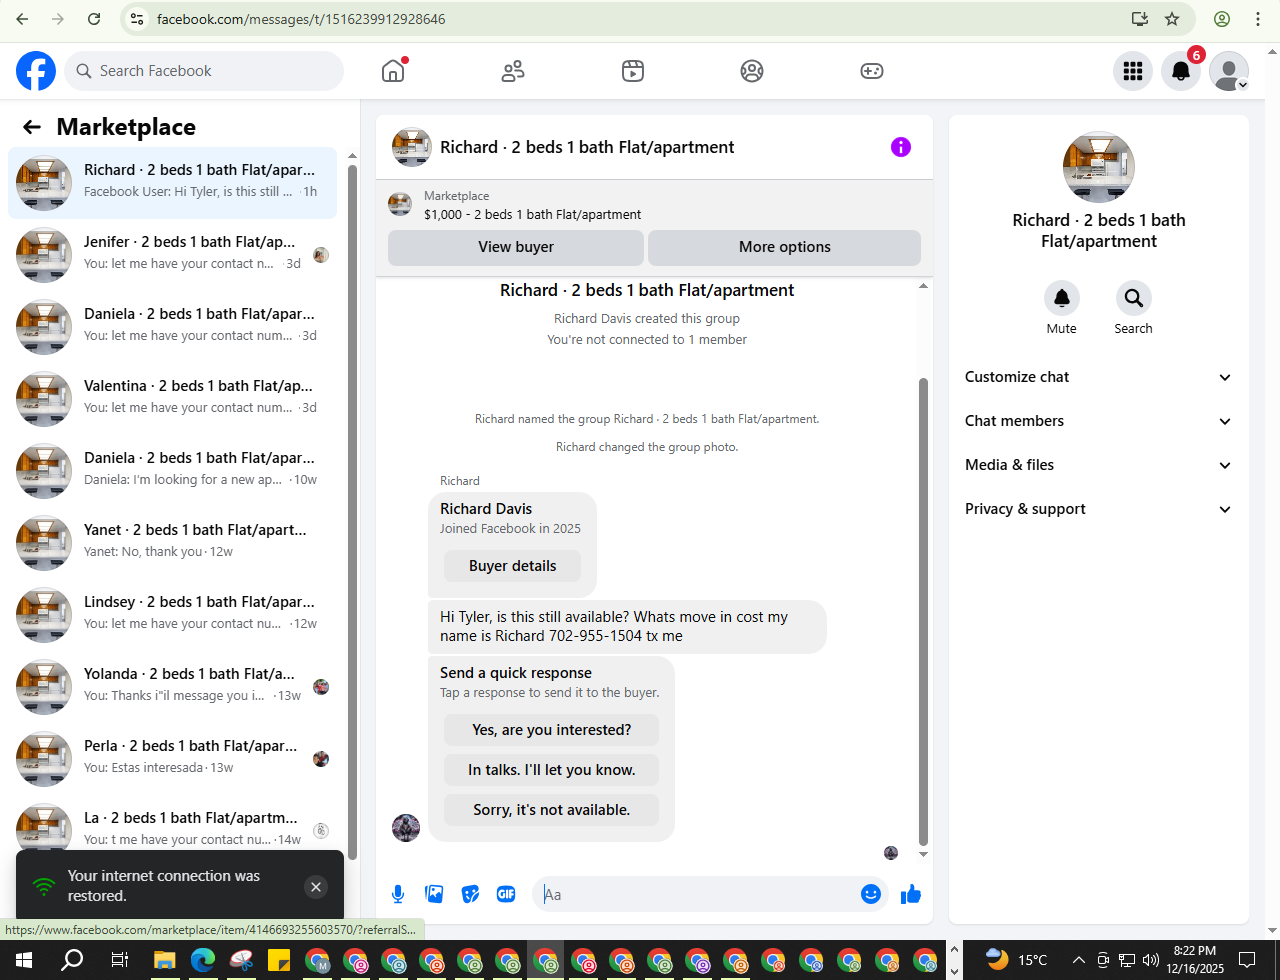Expand Media & files section
1280x980 pixels.
pyautogui.click(x=1098, y=465)
